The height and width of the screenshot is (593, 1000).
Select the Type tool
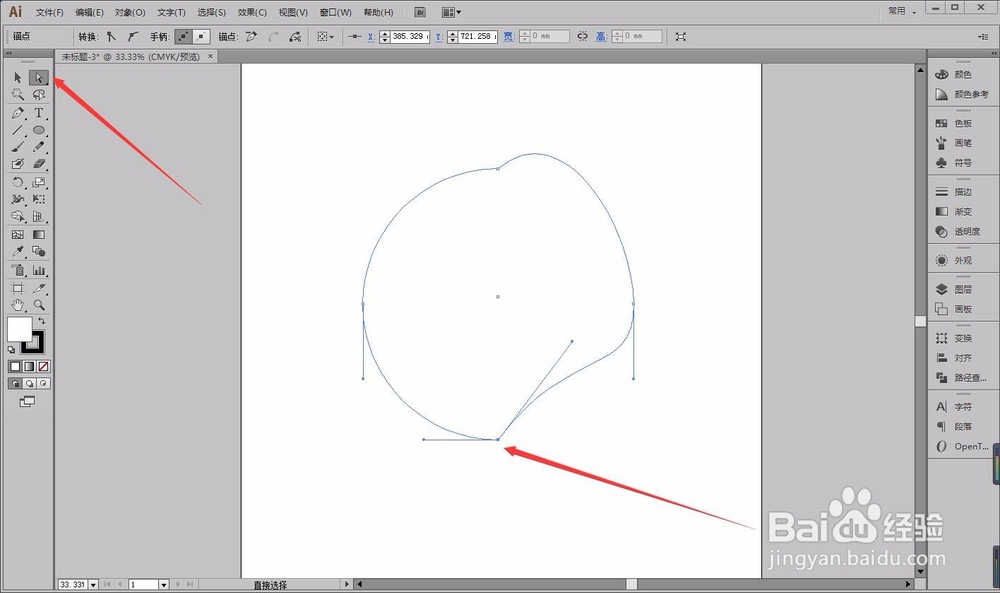click(x=38, y=113)
